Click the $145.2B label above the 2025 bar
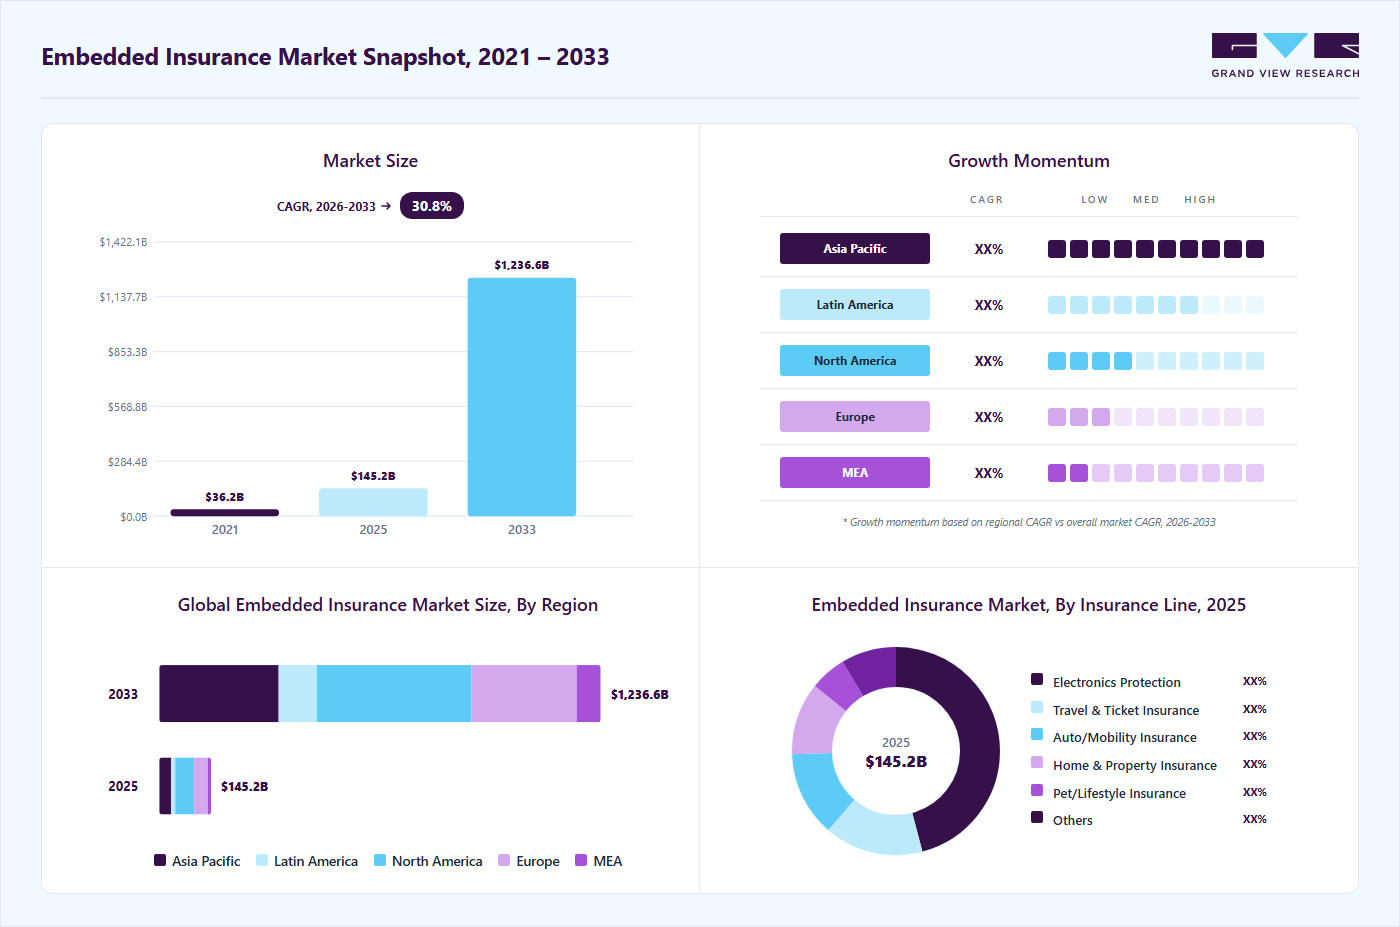The height and width of the screenshot is (927, 1400). point(373,476)
